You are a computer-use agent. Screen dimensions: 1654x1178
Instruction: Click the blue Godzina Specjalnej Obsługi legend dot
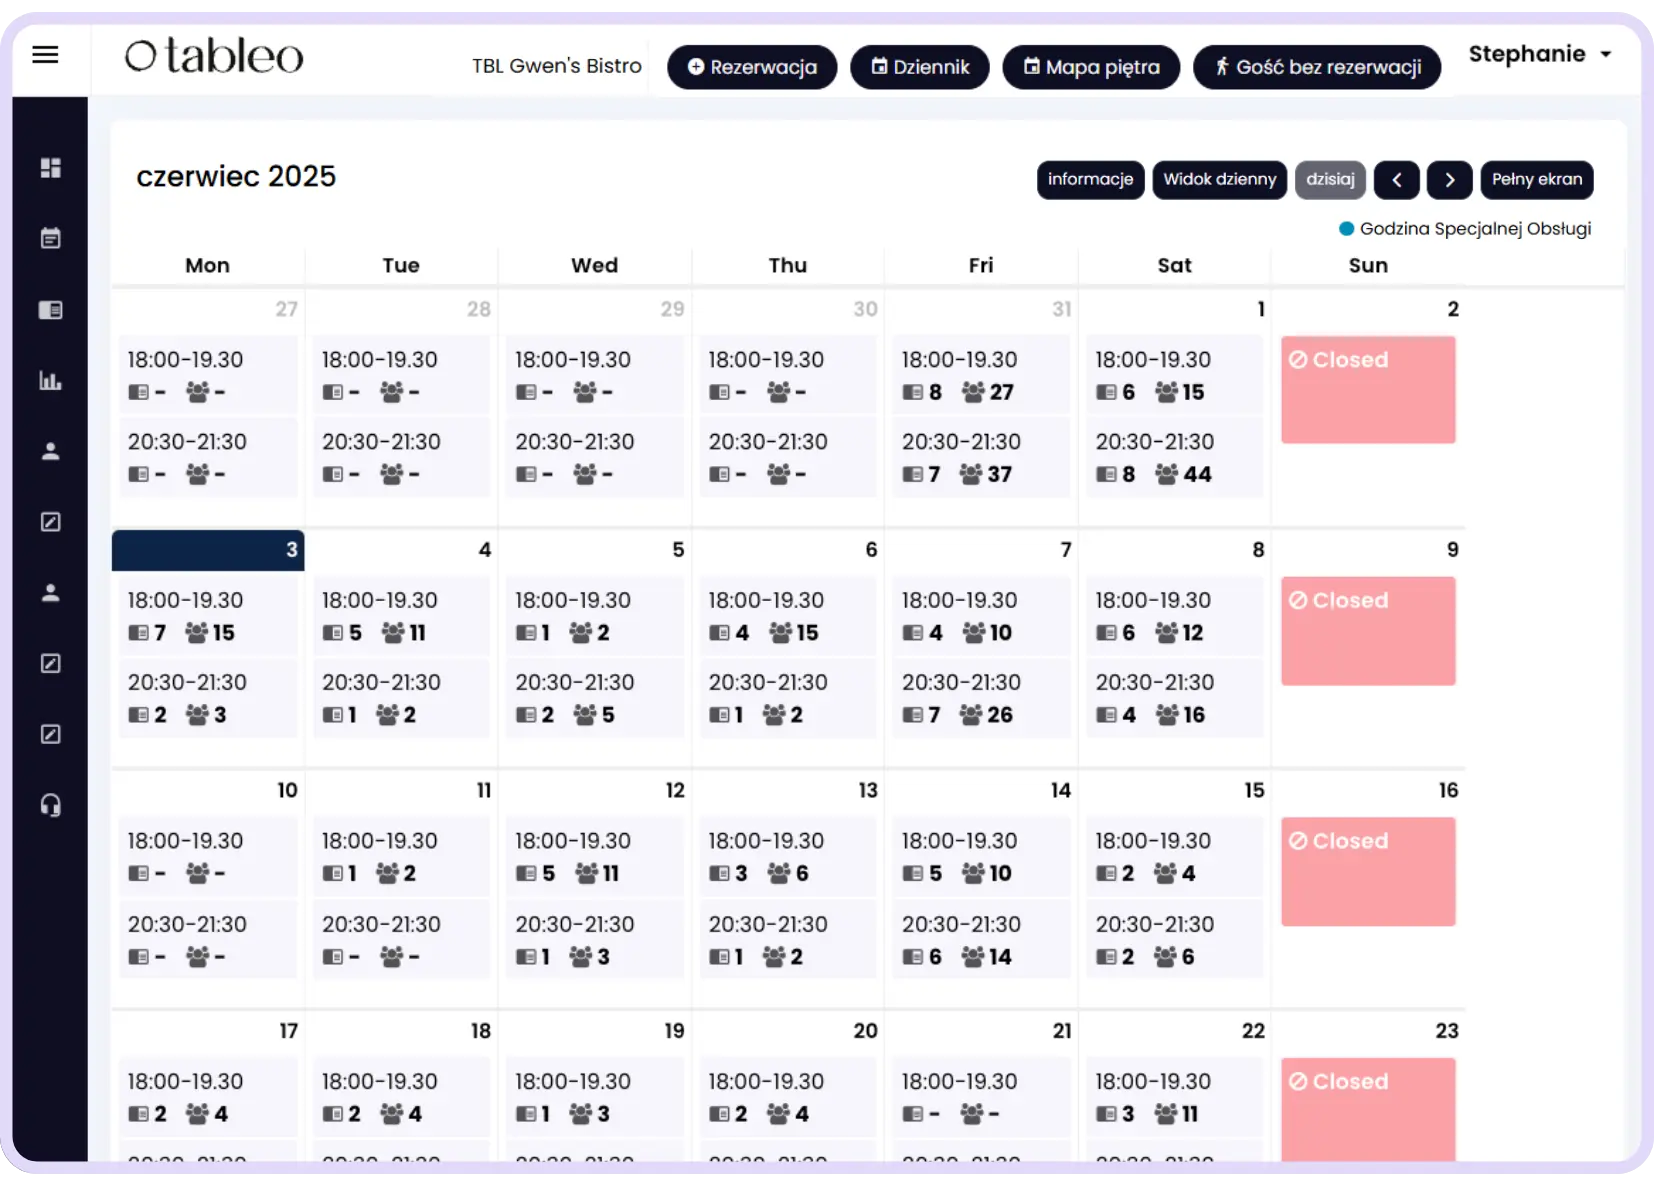click(1346, 229)
